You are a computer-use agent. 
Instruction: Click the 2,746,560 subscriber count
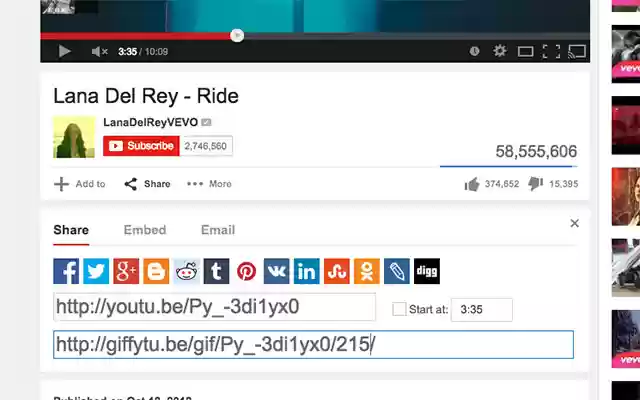(206, 146)
